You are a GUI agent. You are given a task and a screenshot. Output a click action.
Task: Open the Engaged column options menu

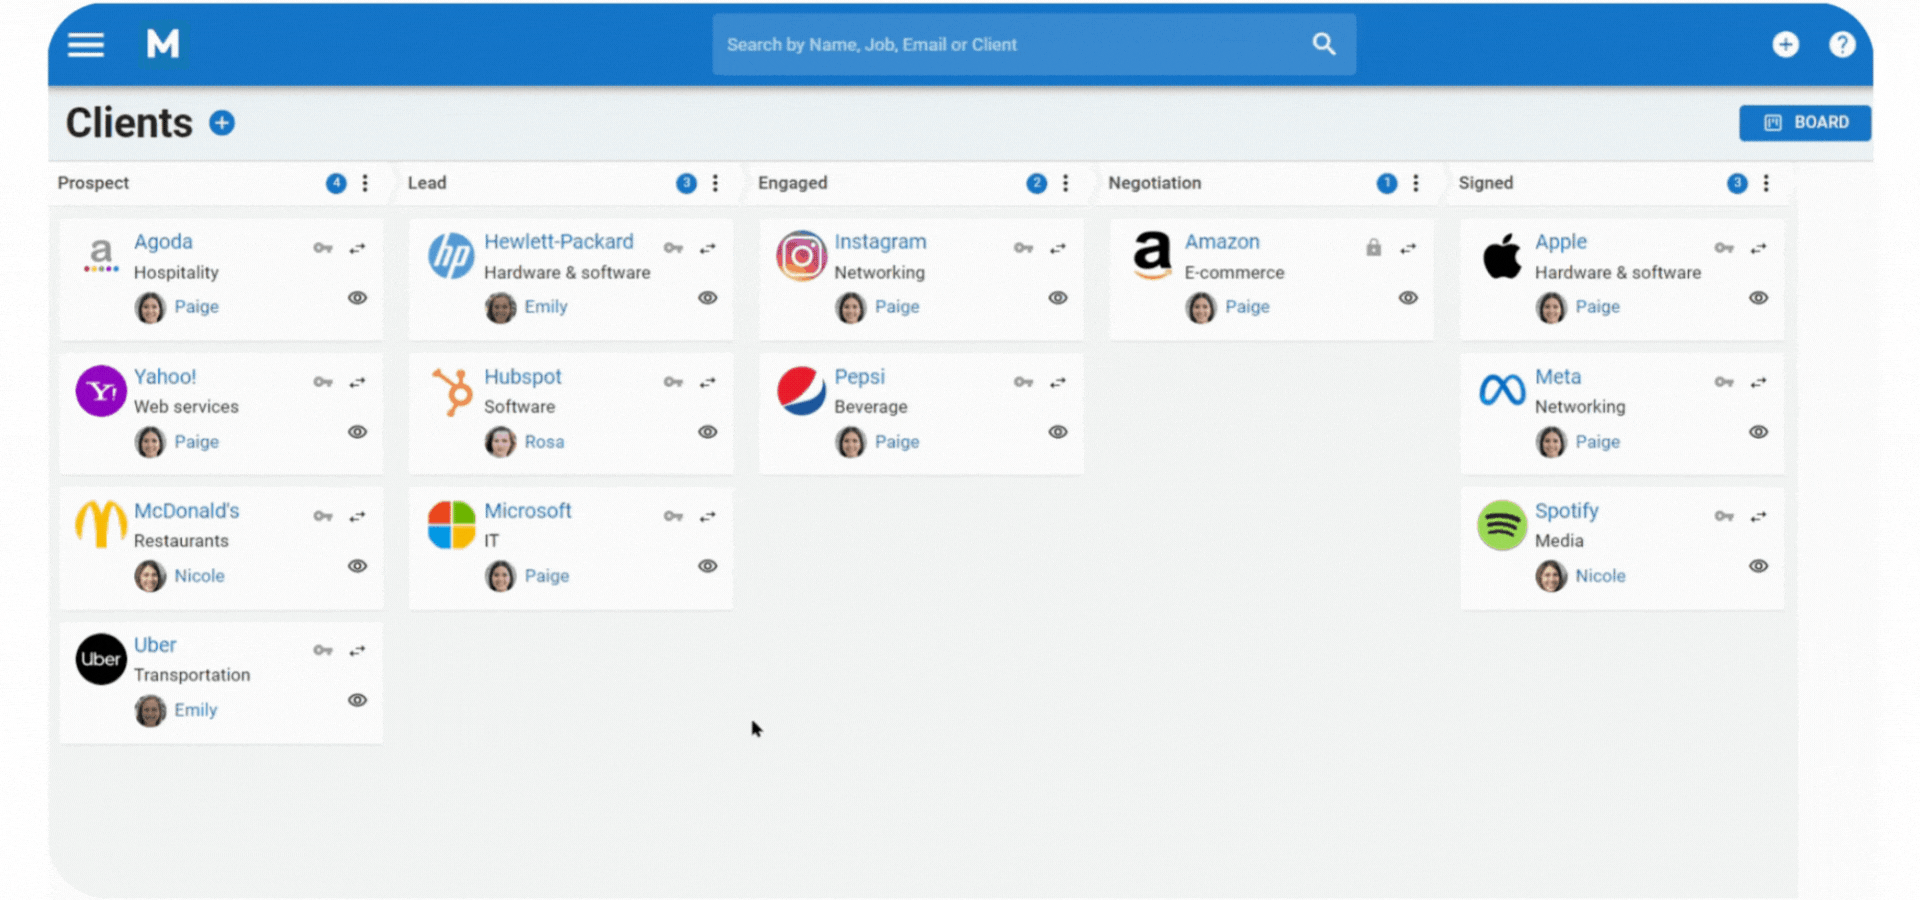[1065, 183]
